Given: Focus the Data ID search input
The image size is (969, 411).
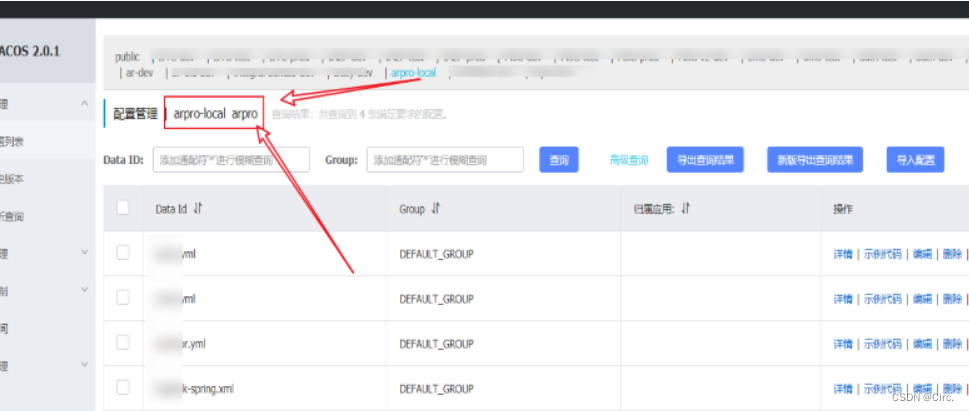Looking at the screenshot, I should coord(231,159).
